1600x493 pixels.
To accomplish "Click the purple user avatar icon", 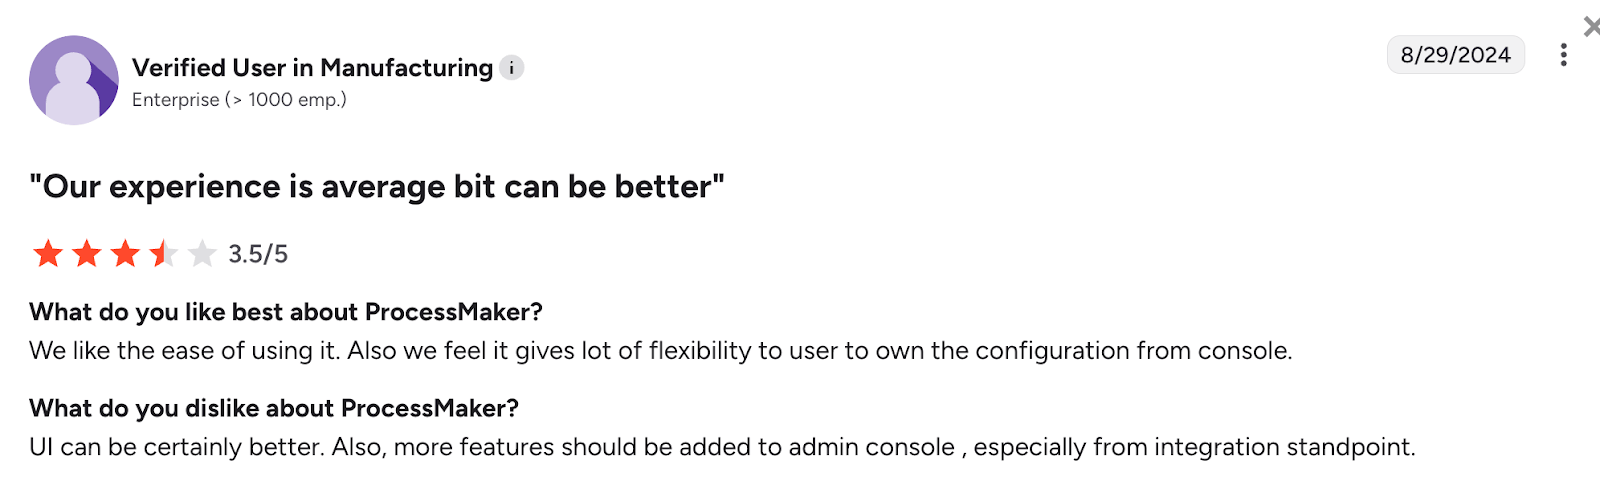I will tap(74, 80).
